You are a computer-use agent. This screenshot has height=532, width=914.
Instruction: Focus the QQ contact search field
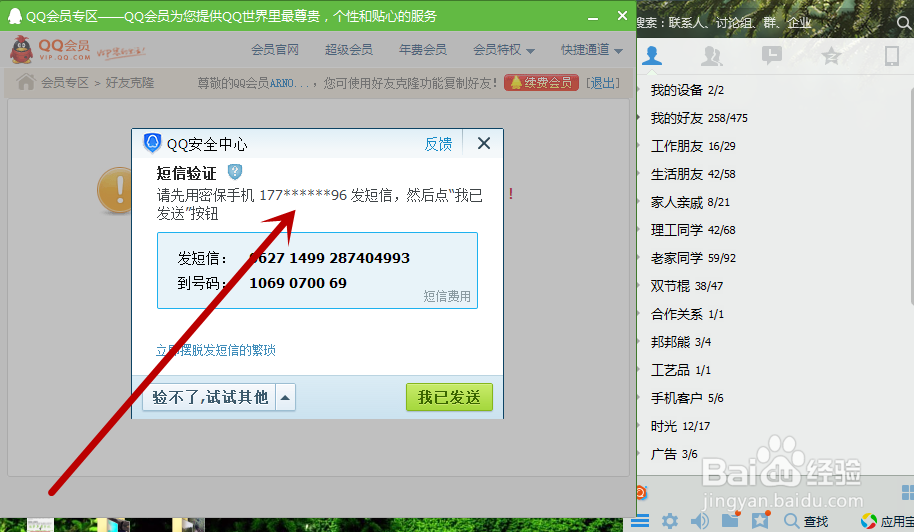(764, 23)
